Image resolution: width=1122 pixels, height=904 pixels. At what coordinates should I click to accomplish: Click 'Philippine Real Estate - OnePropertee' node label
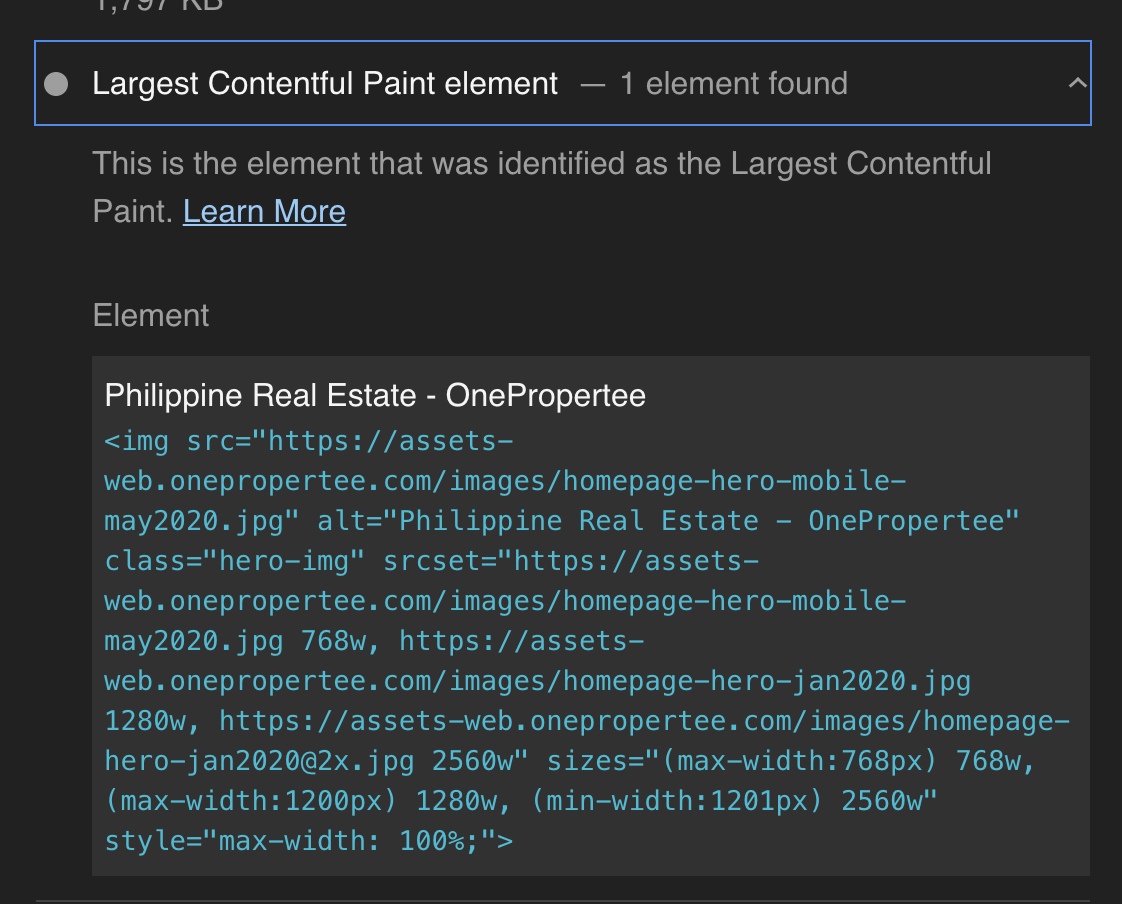click(375, 395)
